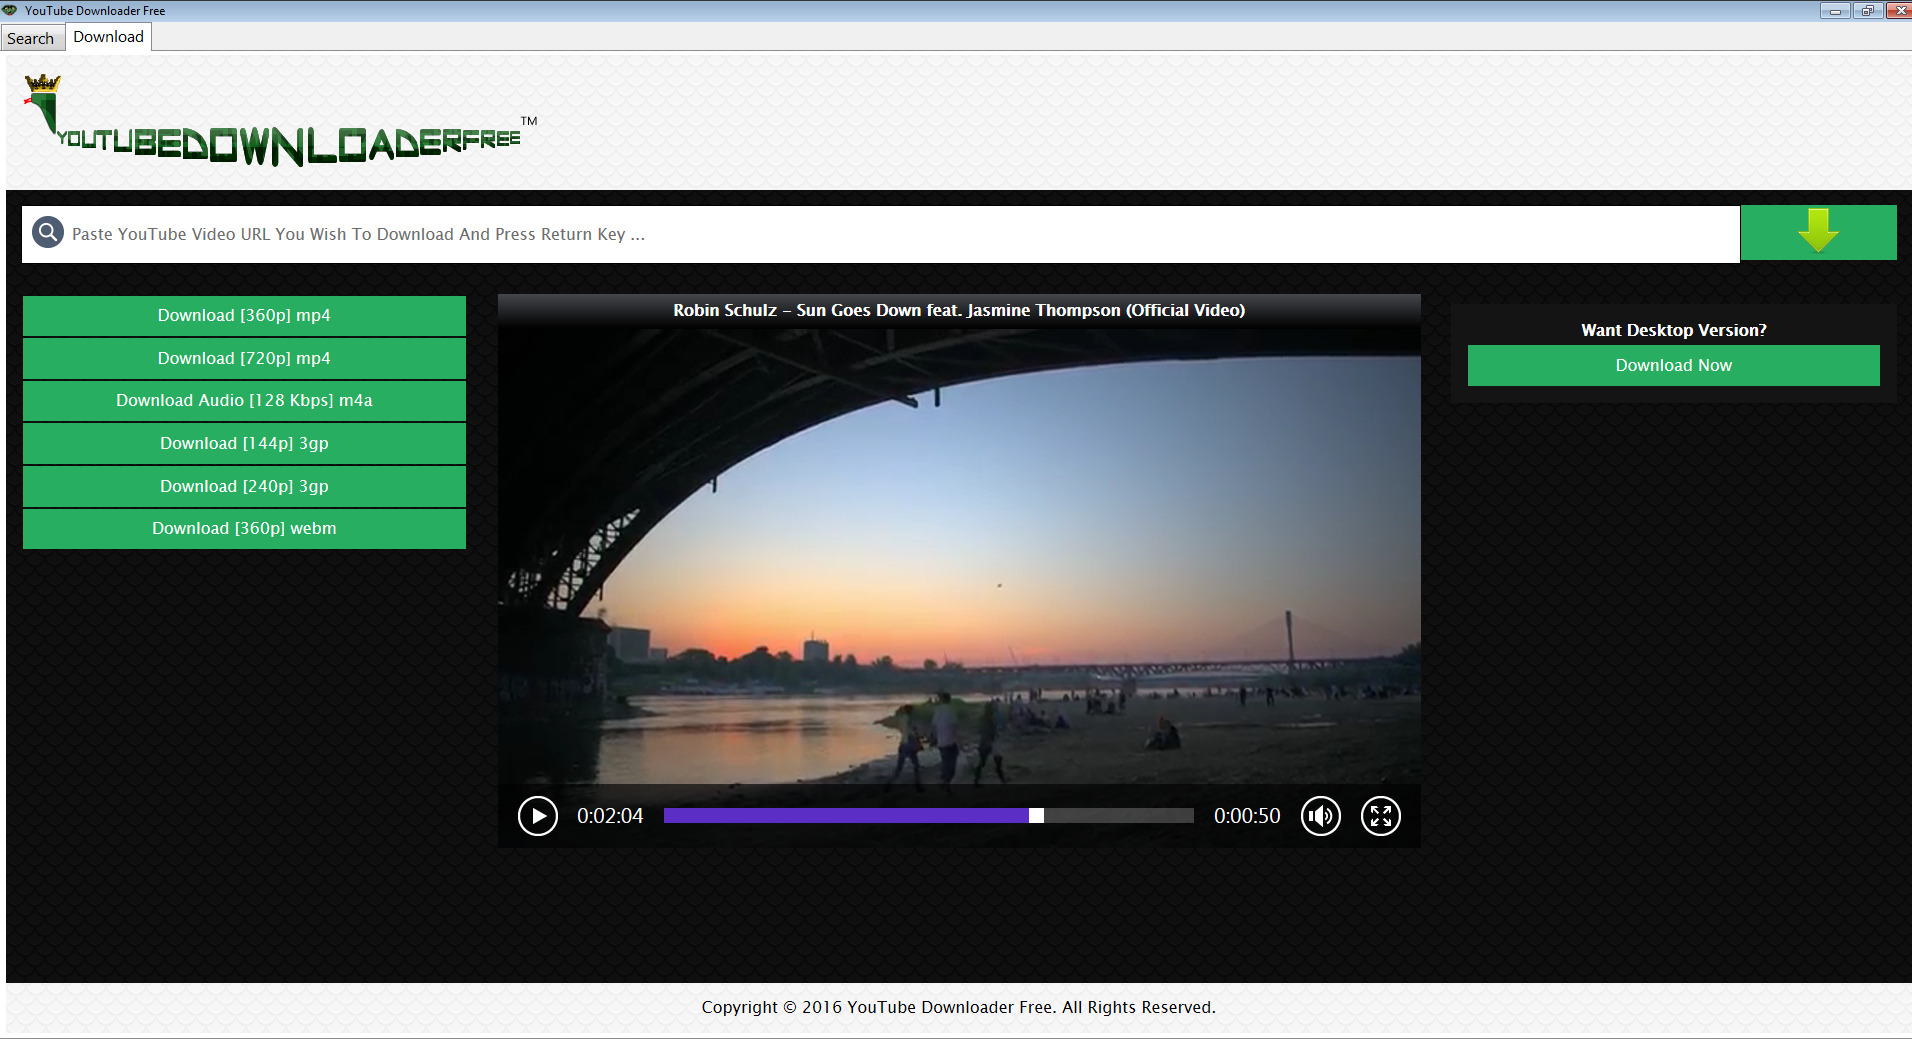Image resolution: width=1912 pixels, height=1040 pixels.
Task: Switch to the Search tab
Action: [31, 38]
